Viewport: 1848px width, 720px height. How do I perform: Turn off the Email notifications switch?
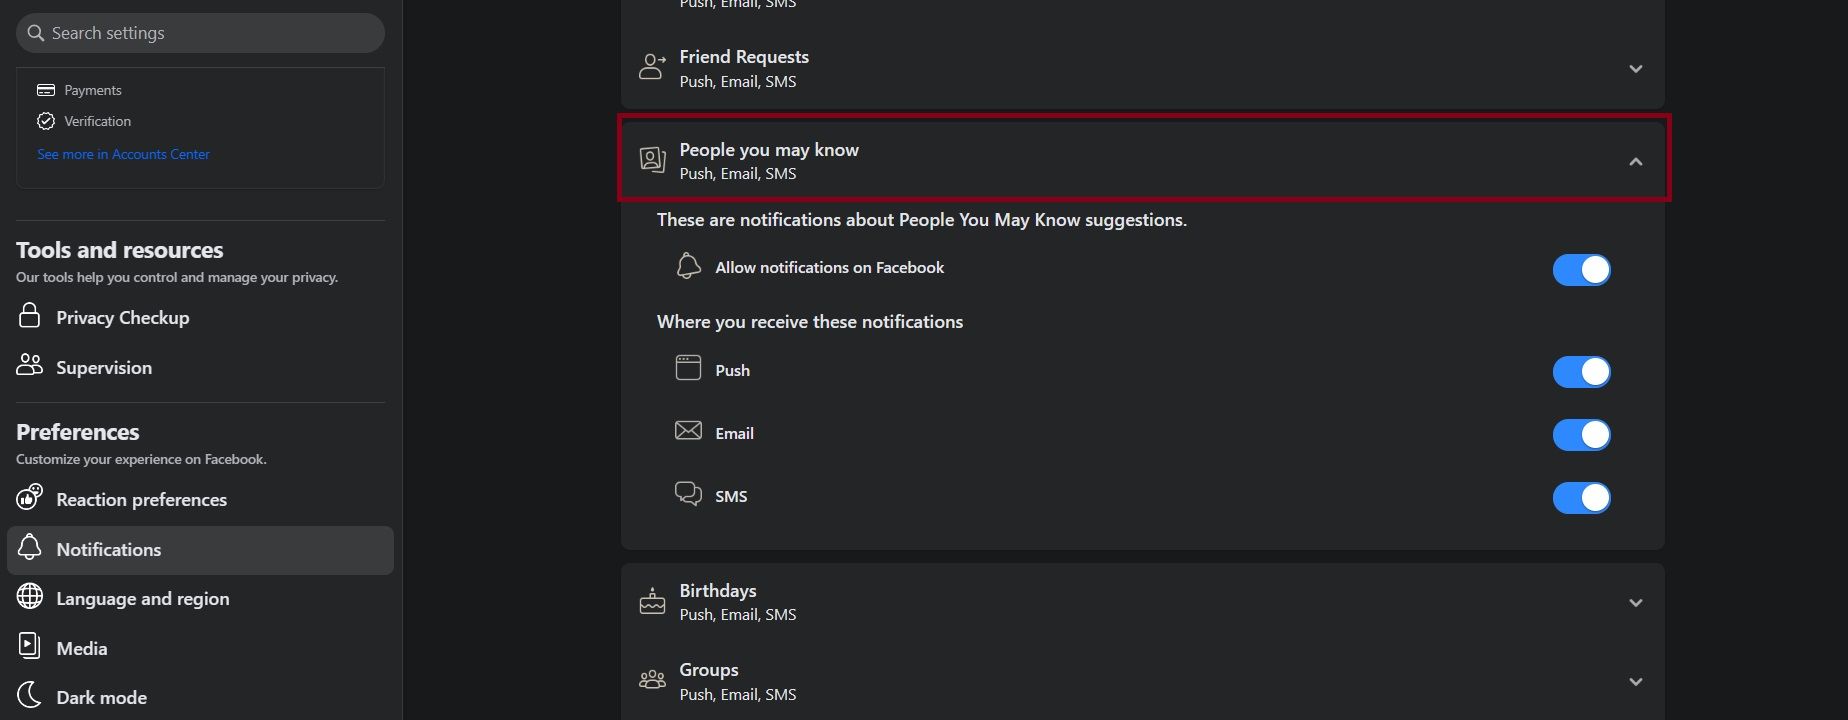[1581, 434]
